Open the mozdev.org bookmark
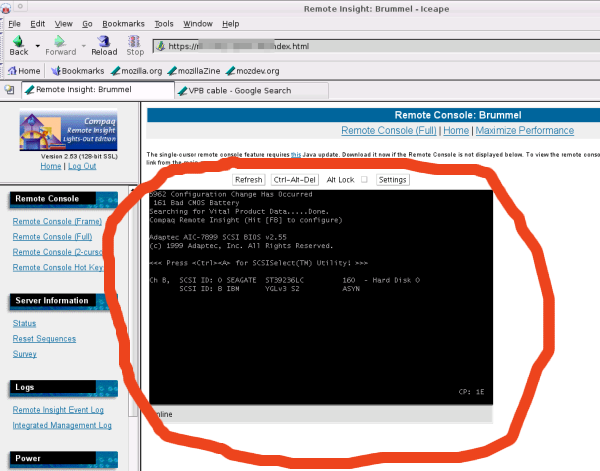 (253, 71)
